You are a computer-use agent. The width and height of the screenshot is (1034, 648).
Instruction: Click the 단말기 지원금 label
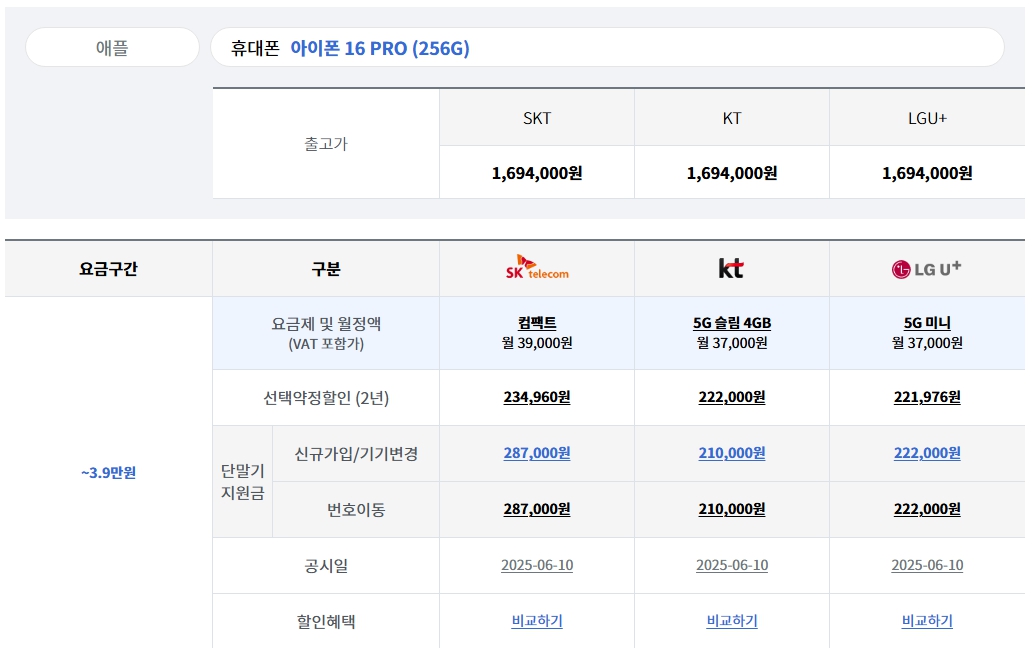(243, 481)
